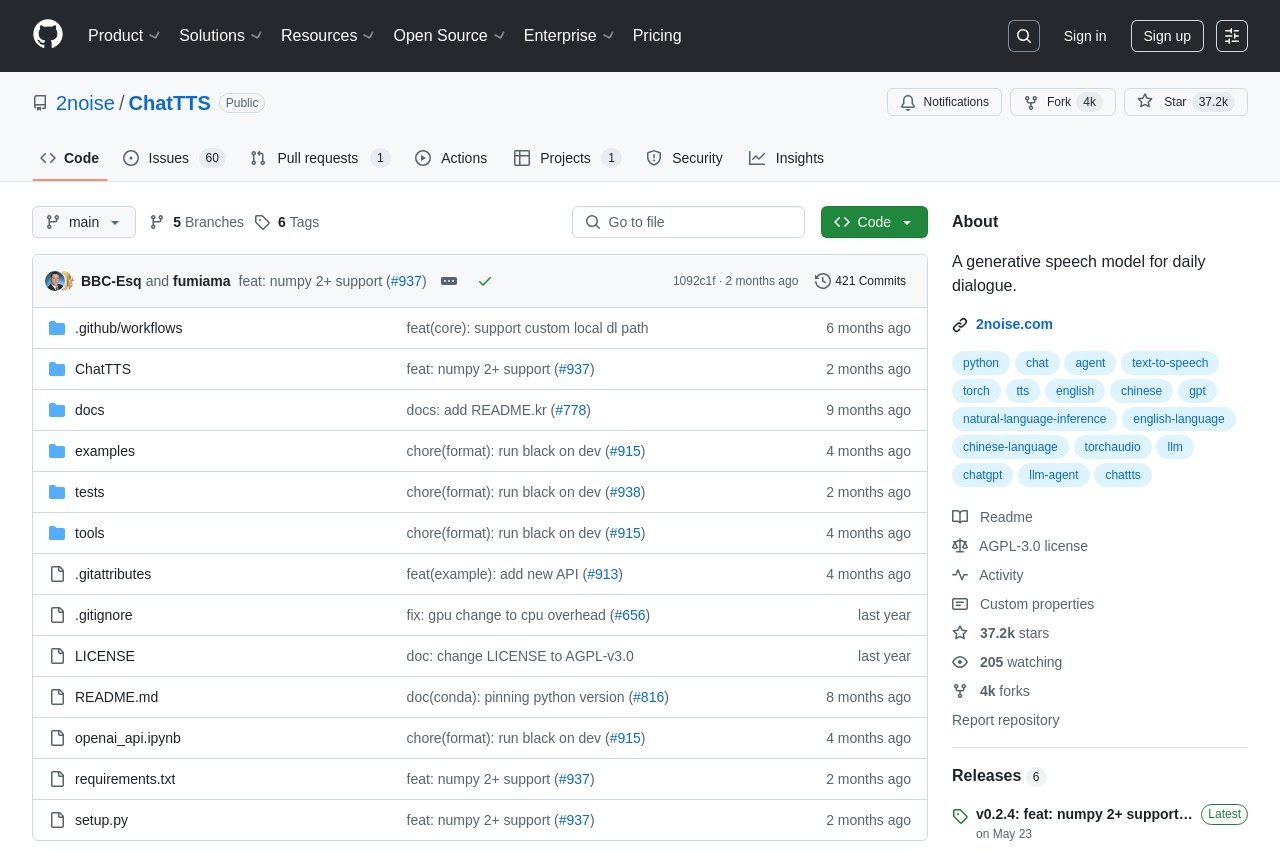
Task: Open the main branch selector dropdown
Action: point(84,222)
